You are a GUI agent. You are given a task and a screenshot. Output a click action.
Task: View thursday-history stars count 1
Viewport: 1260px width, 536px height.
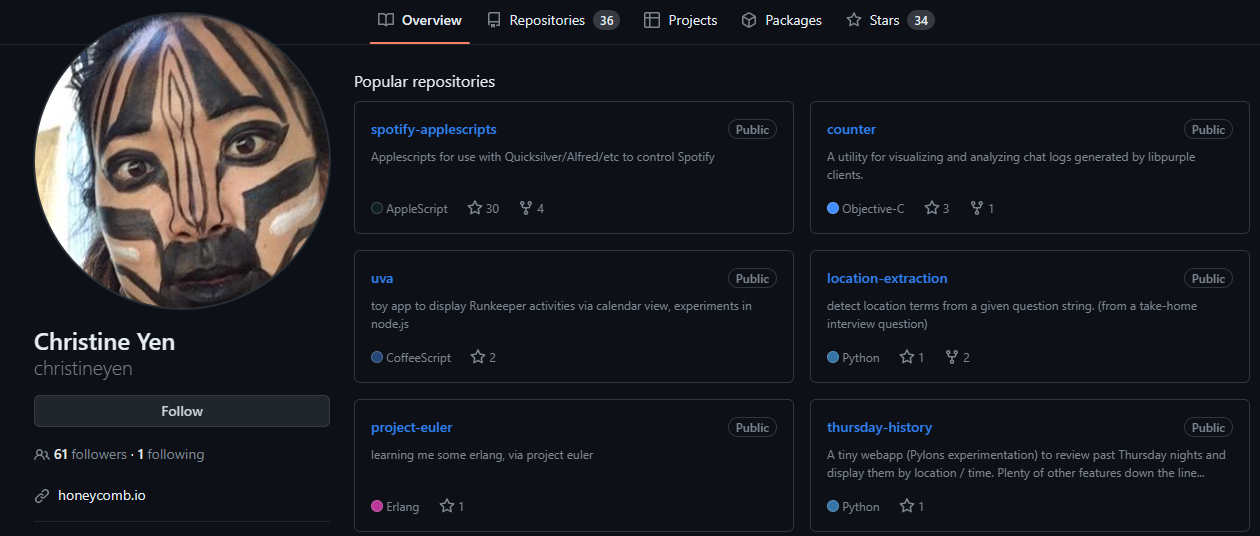pos(912,506)
